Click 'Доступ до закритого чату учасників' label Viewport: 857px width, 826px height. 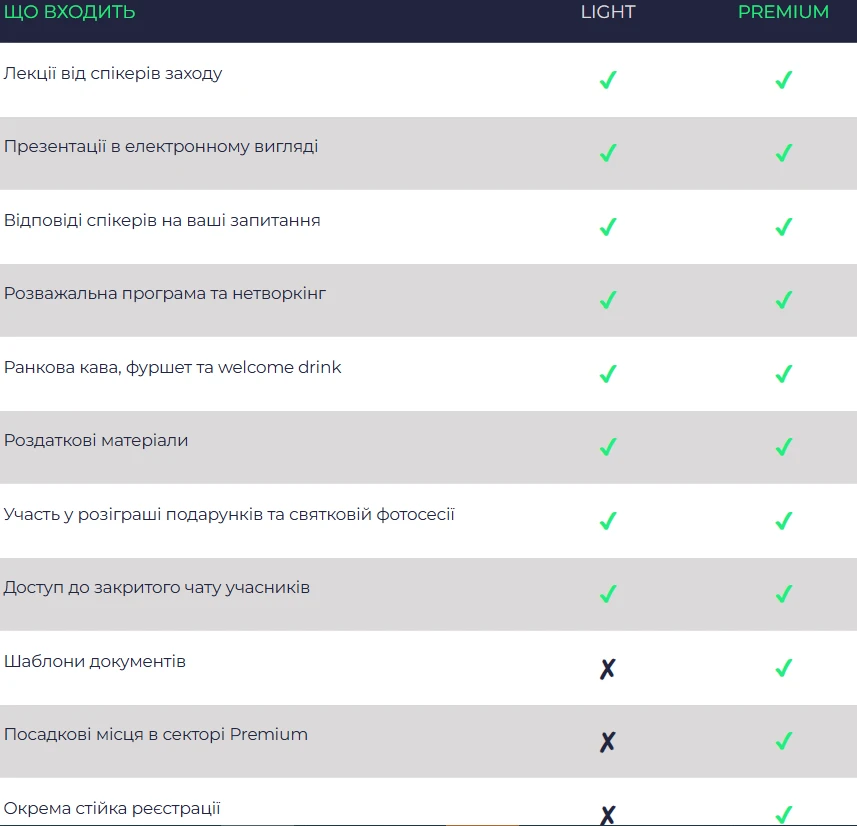157,587
